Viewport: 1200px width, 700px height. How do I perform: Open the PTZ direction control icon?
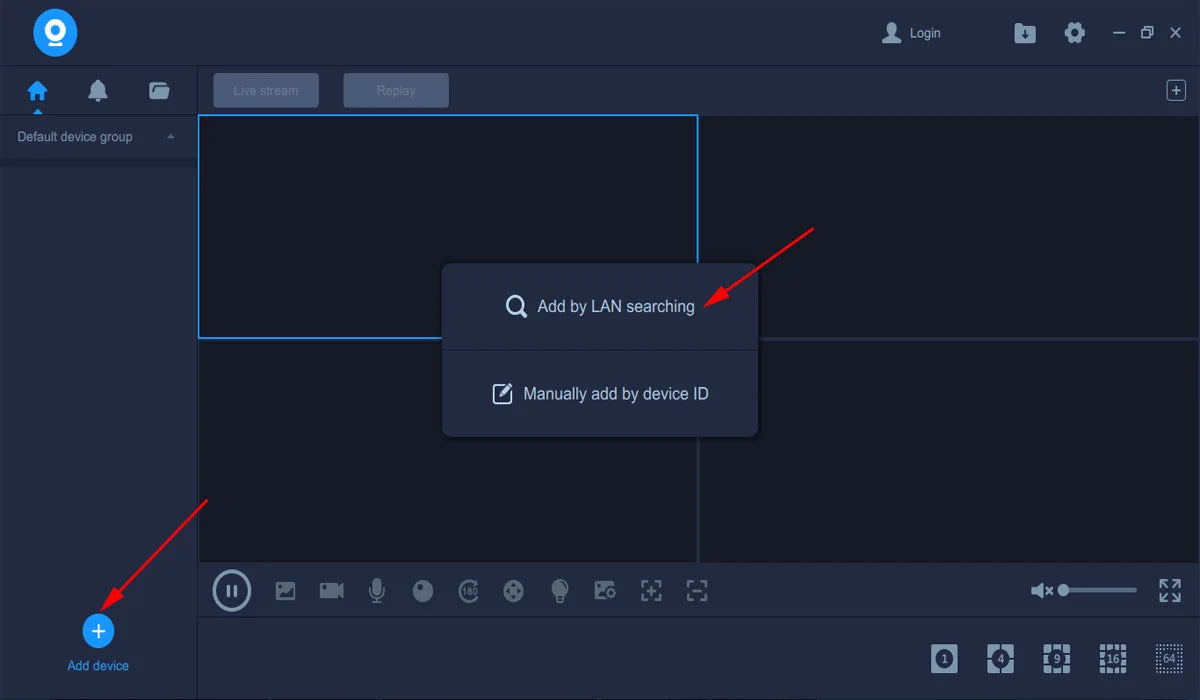(x=513, y=591)
